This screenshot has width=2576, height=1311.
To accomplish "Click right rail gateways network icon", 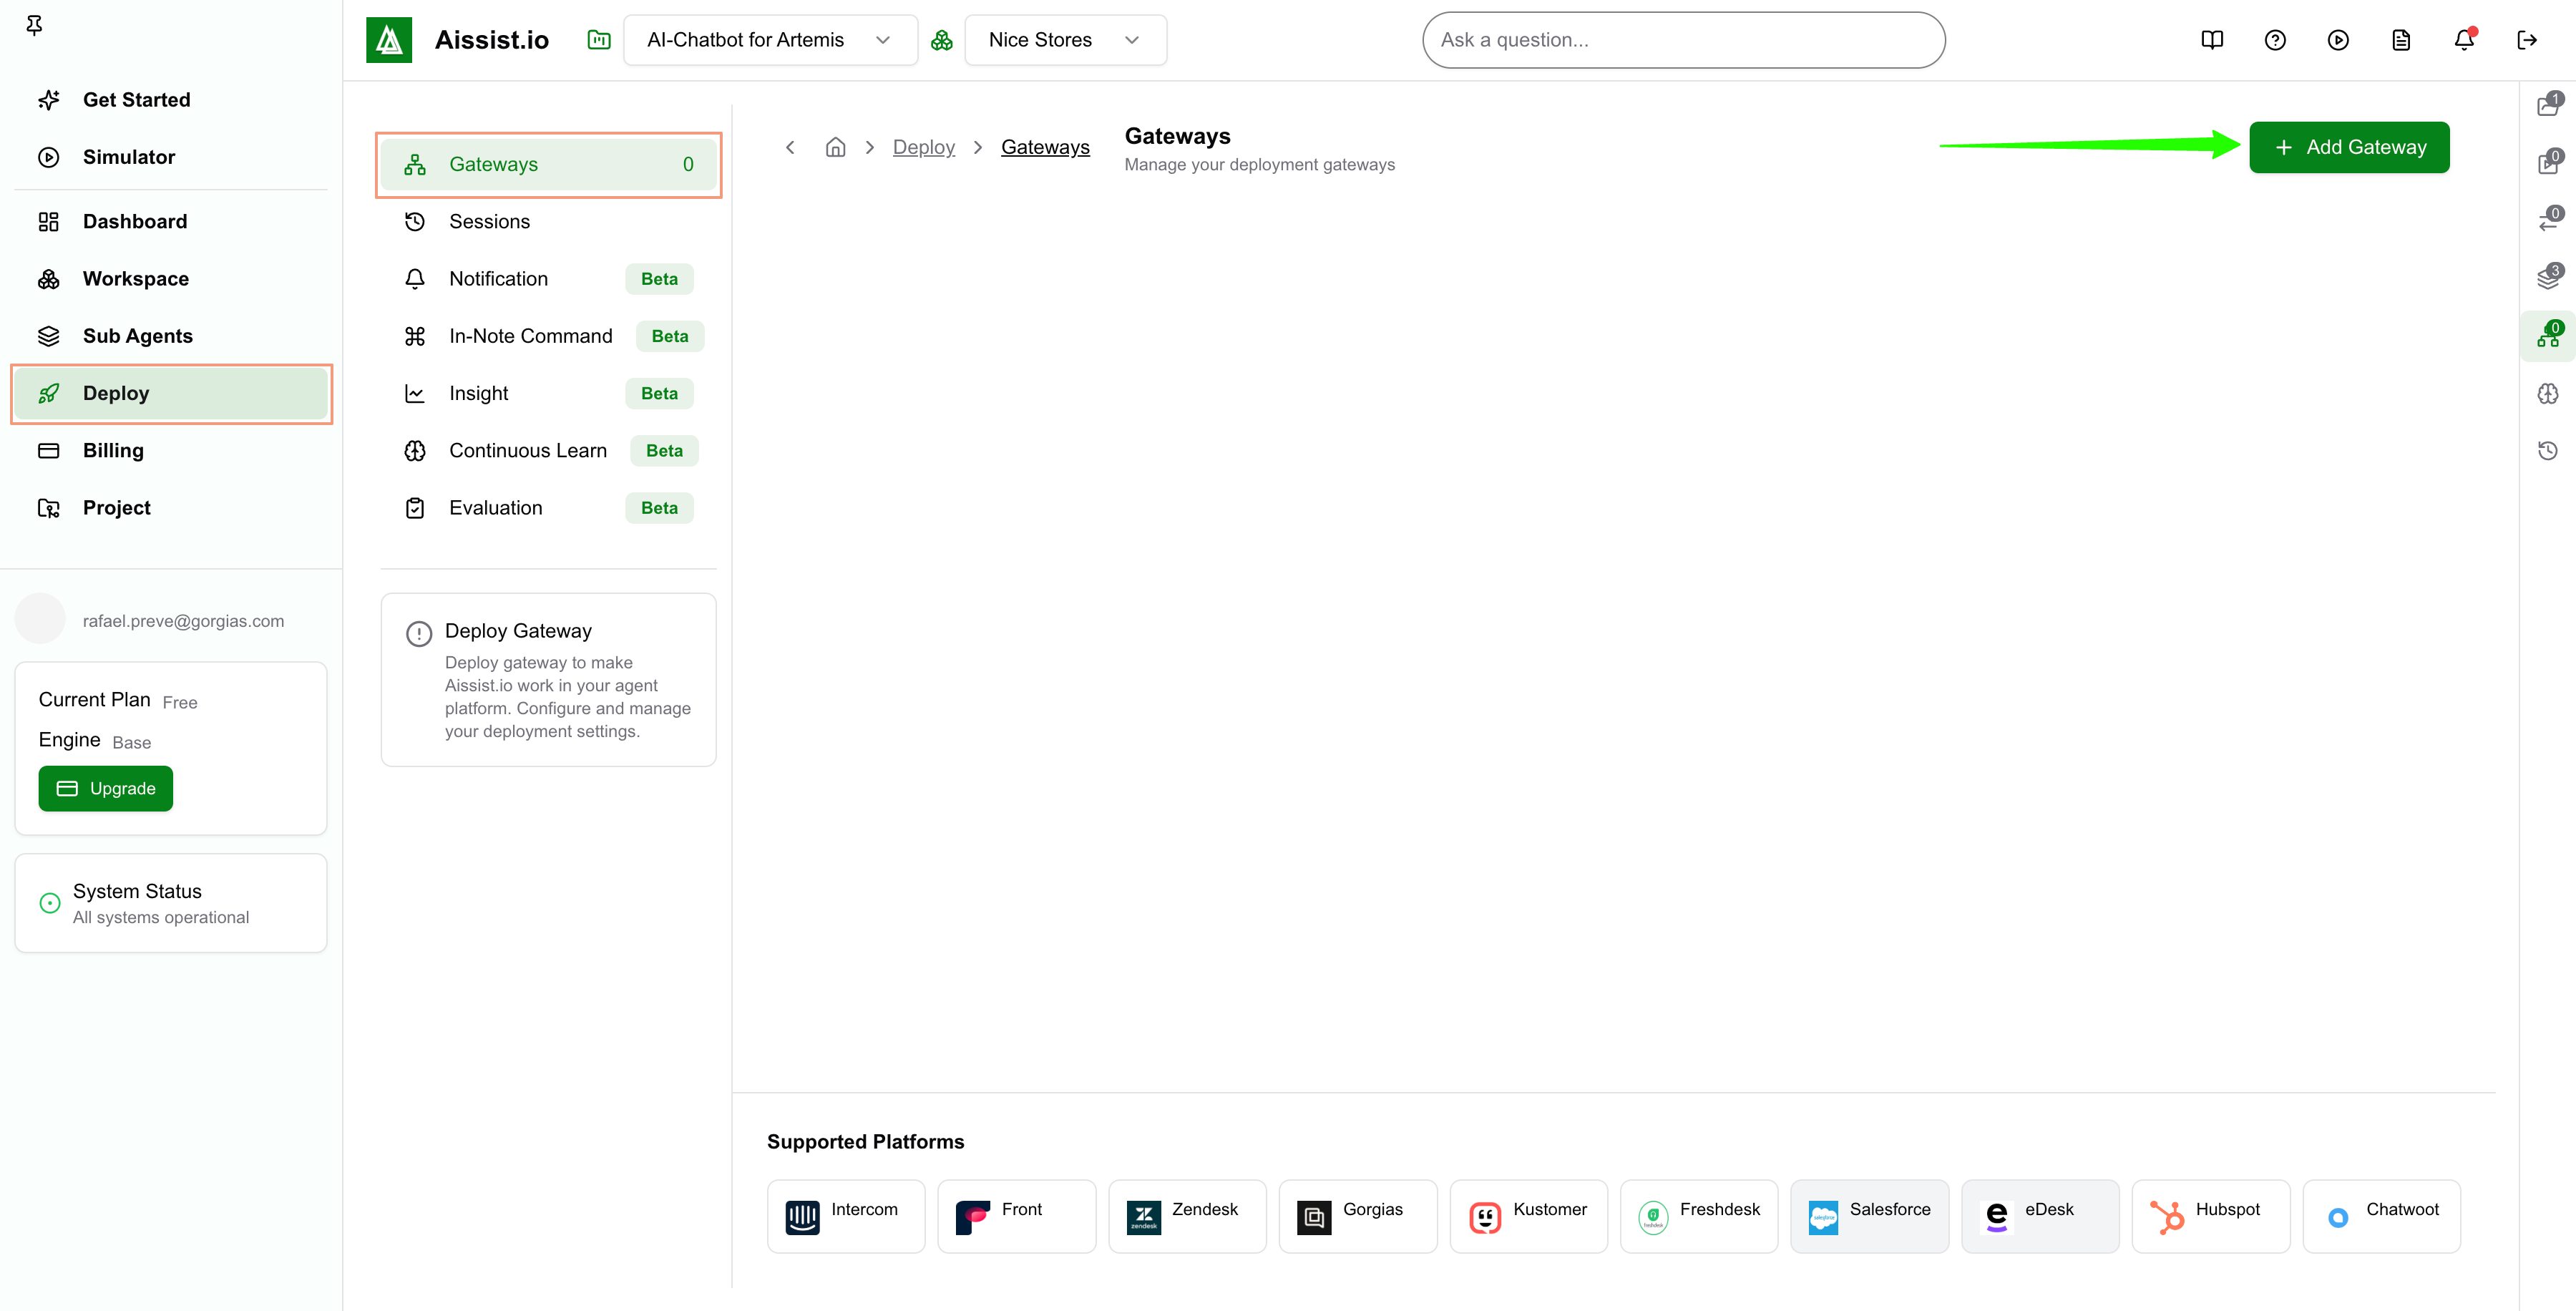I will 2548,335.
